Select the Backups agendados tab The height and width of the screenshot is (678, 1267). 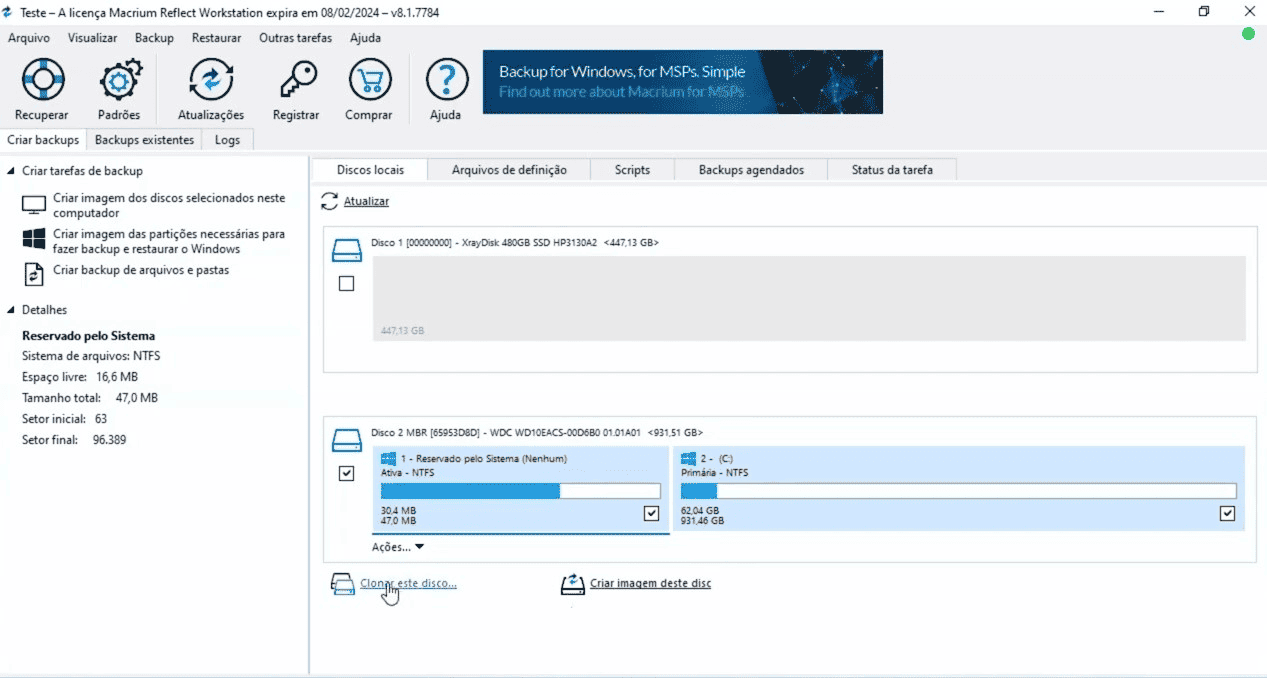(751, 170)
